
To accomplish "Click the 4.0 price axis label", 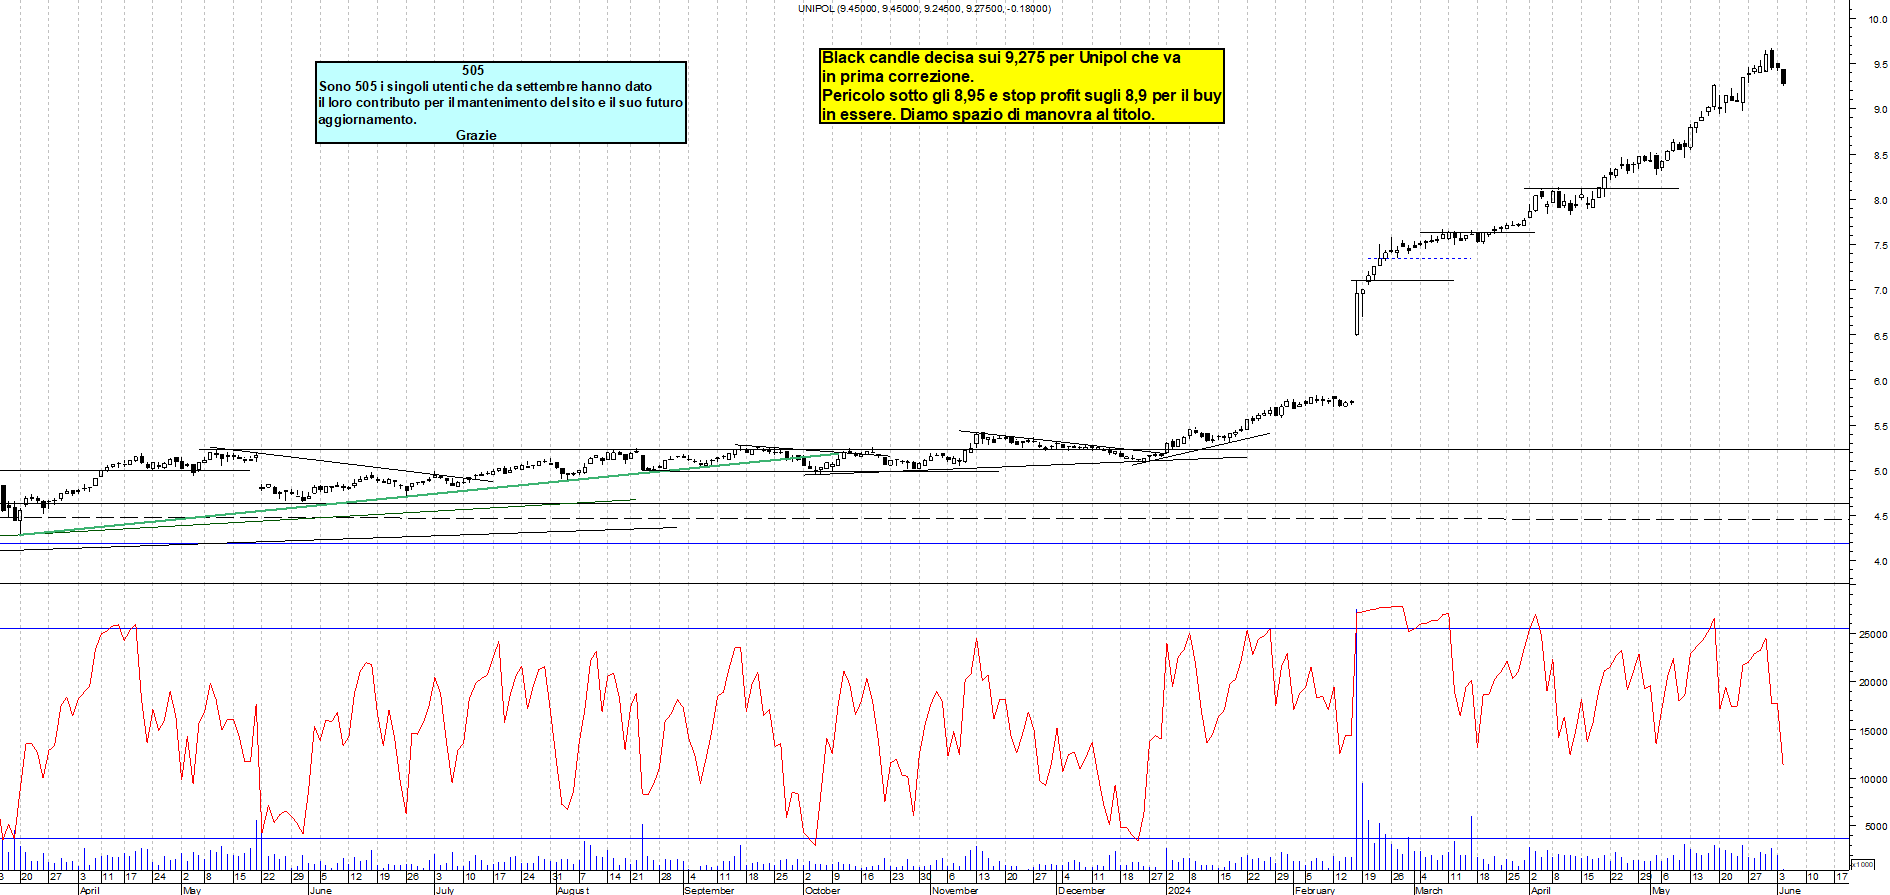I will tap(1880, 562).
